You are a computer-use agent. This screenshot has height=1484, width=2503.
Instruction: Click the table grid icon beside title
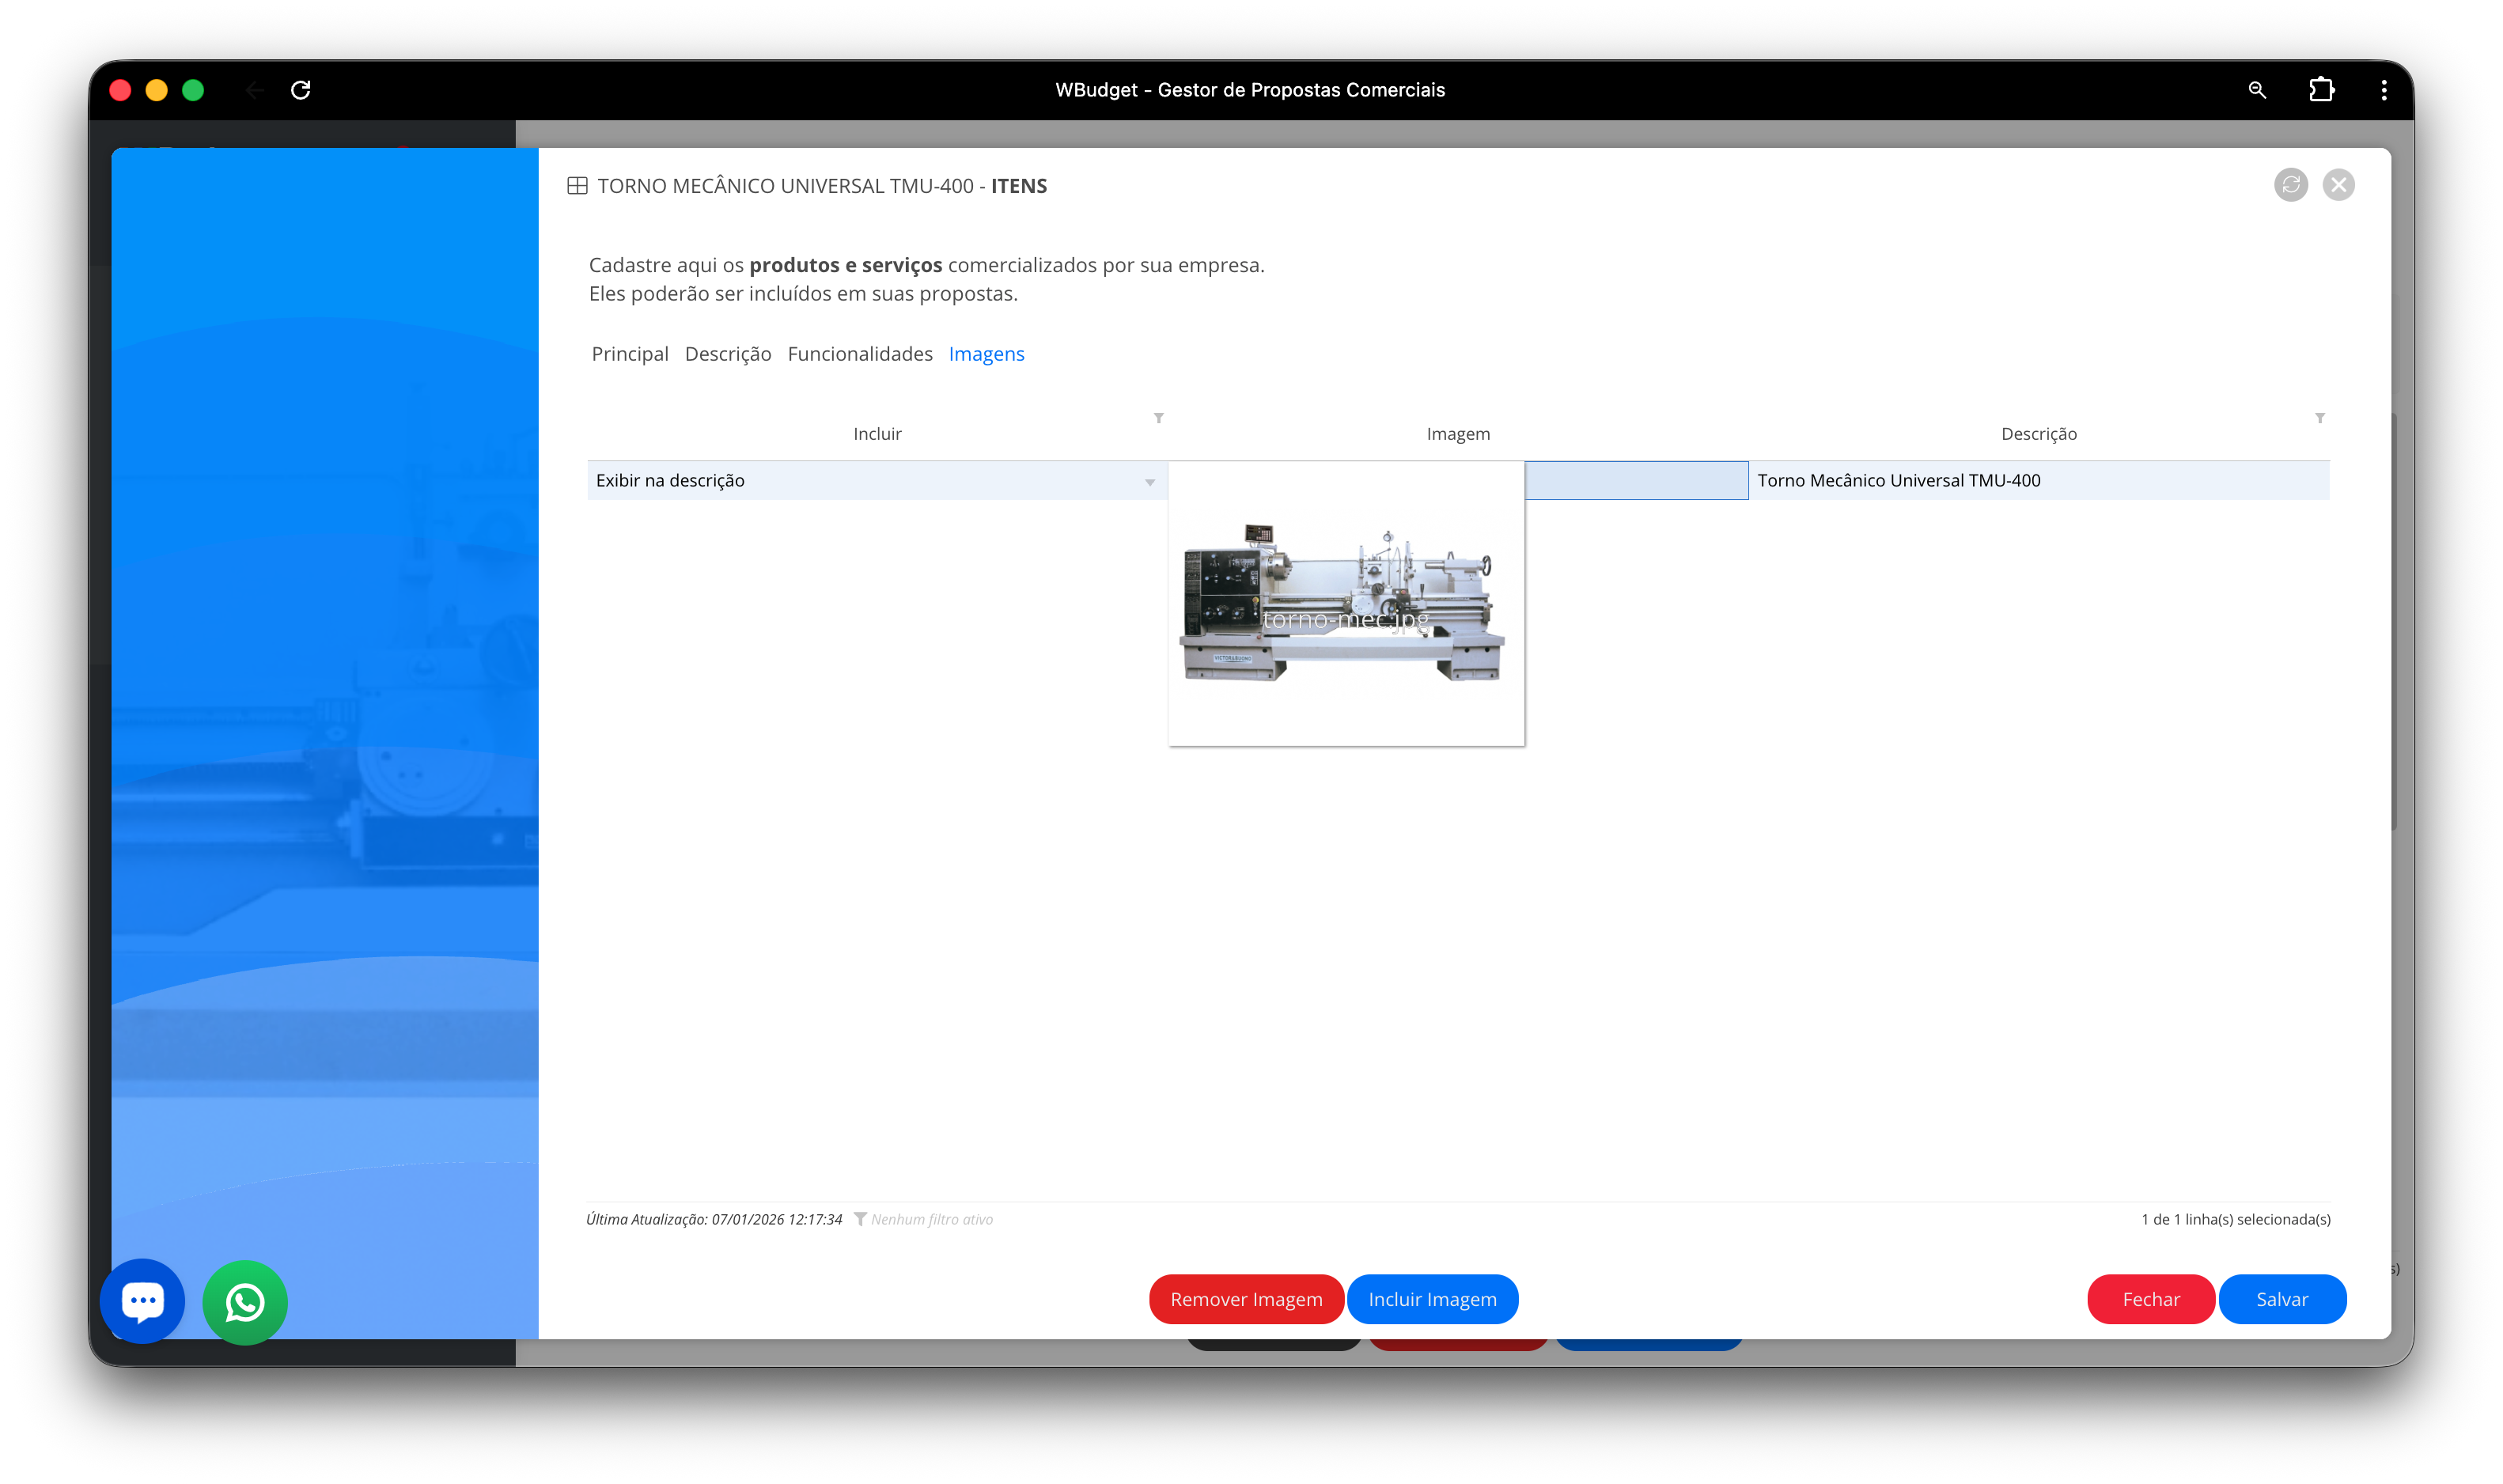[577, 186]
